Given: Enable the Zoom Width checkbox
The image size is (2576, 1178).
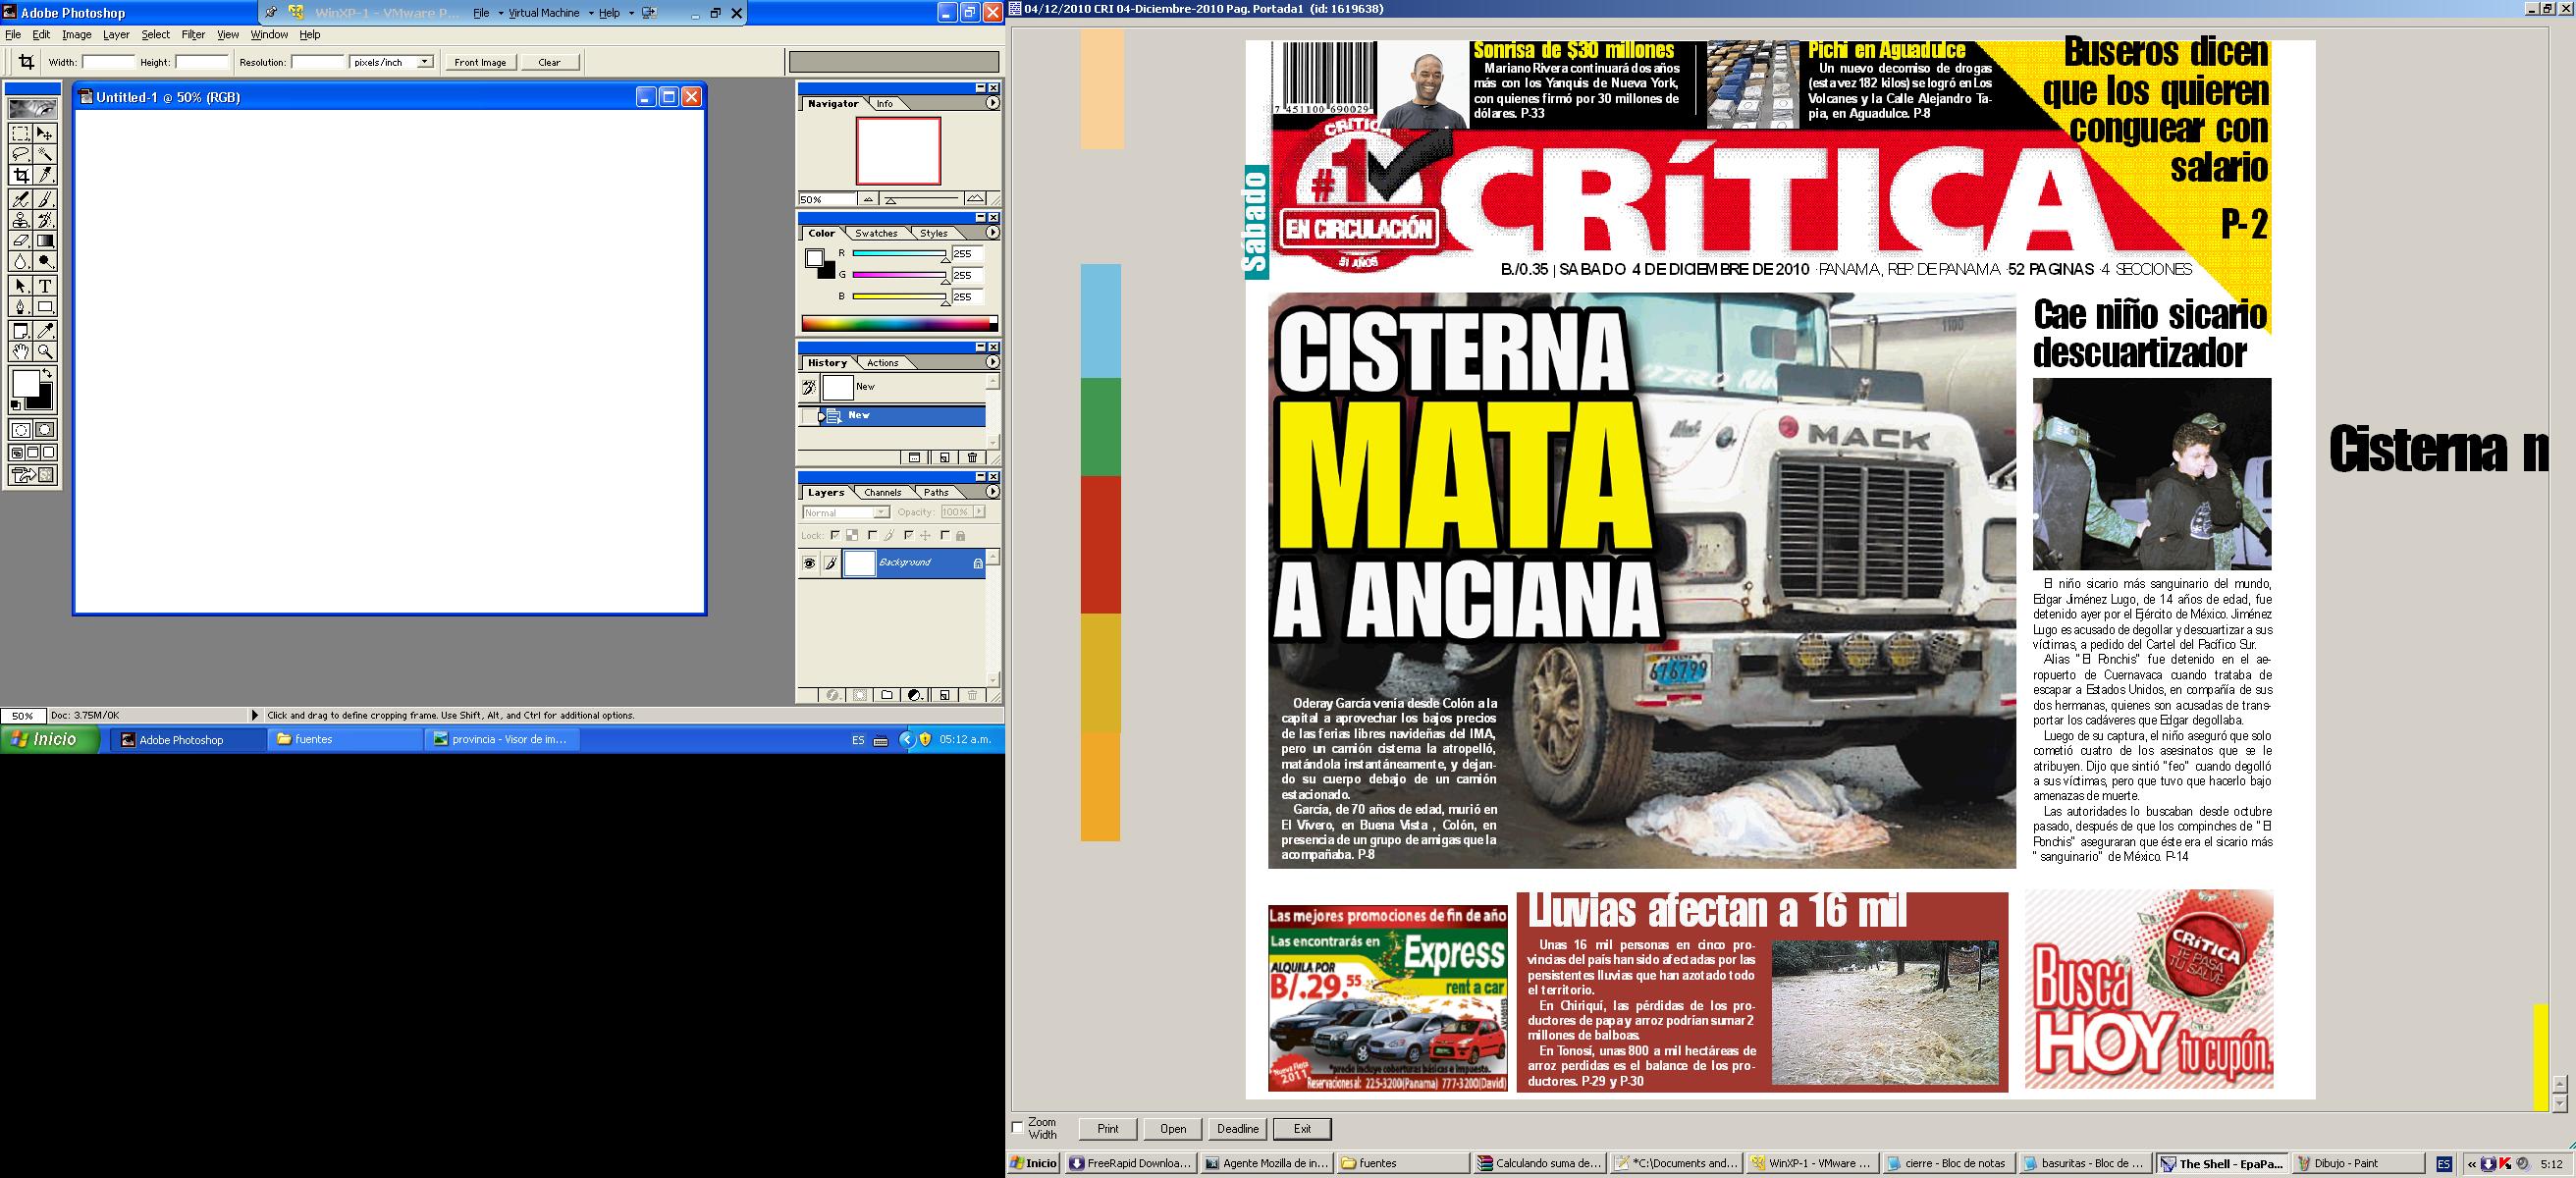Looking at the screenshot, I should pyautogui.click(x=1018, y=1127).
